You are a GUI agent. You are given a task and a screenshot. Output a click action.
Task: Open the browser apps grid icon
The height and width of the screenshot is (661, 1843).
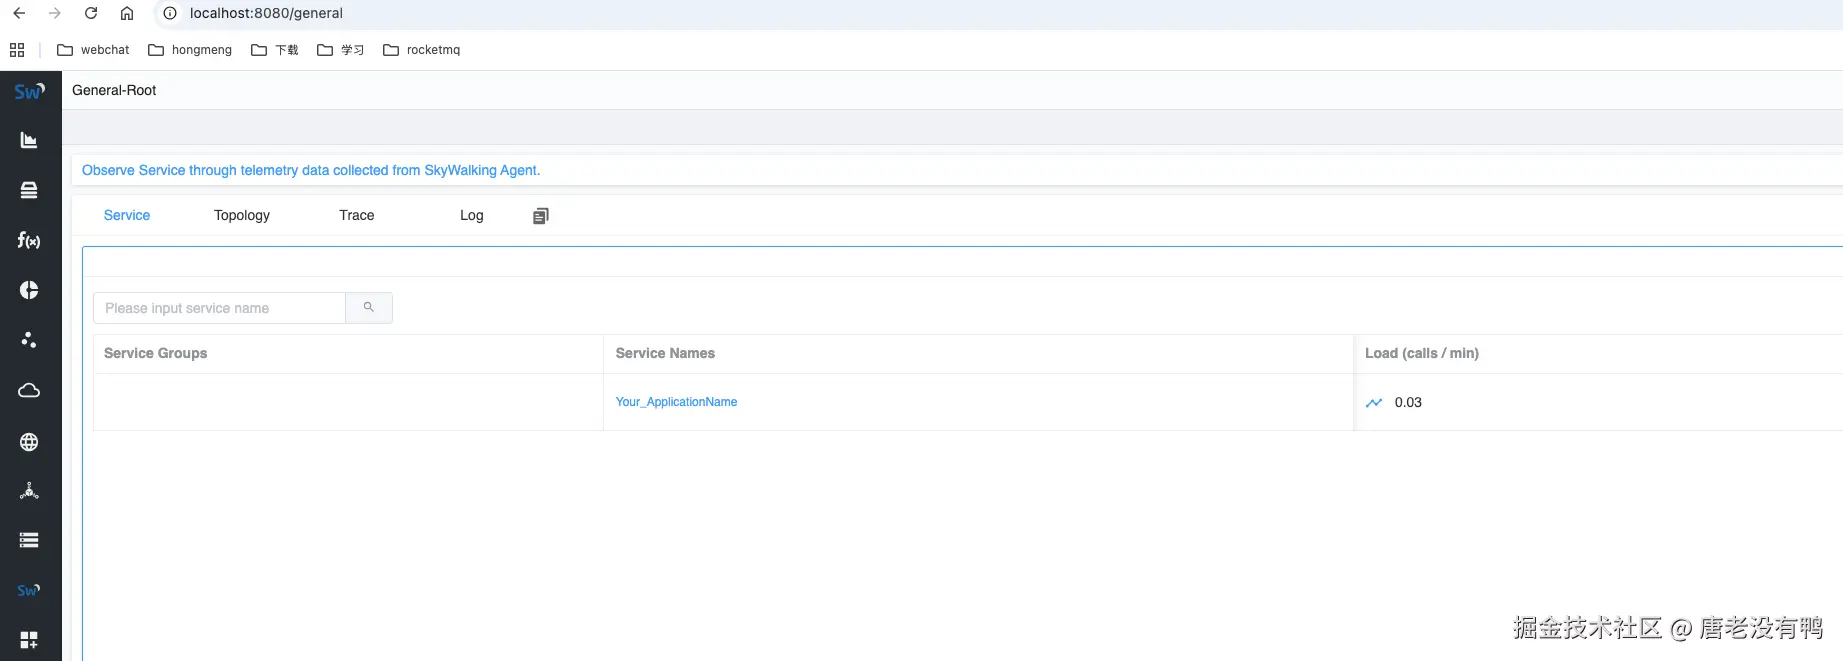[17, 50]
